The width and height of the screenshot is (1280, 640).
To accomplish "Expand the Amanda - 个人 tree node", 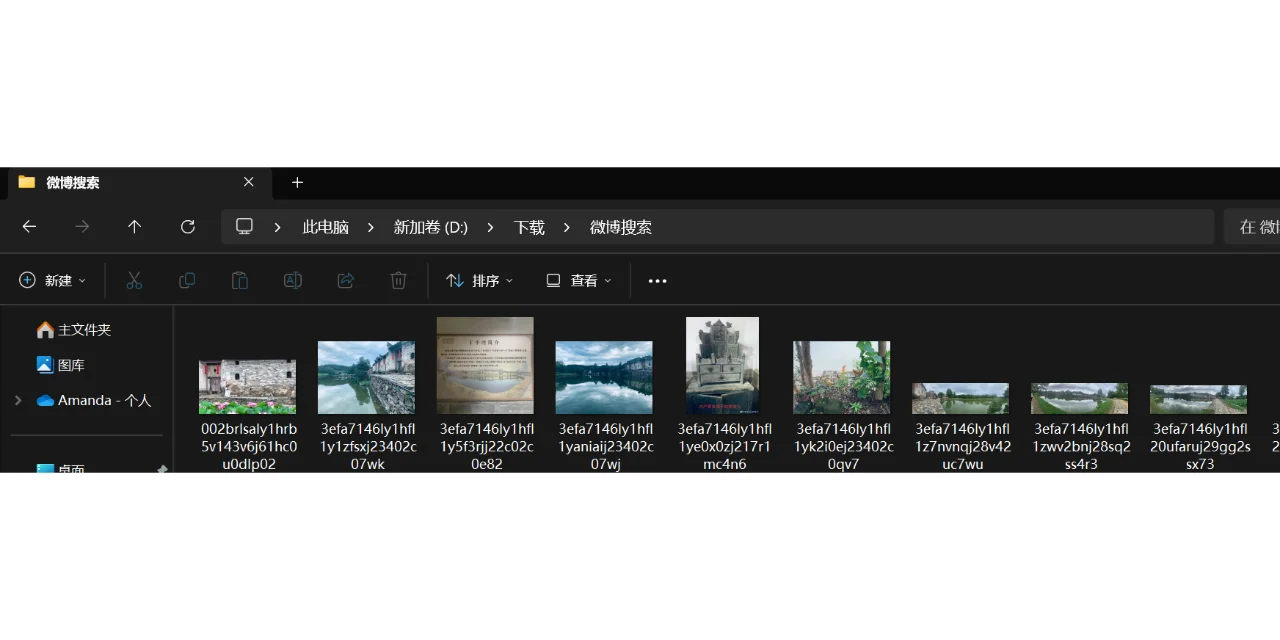I will pos(17,400).
